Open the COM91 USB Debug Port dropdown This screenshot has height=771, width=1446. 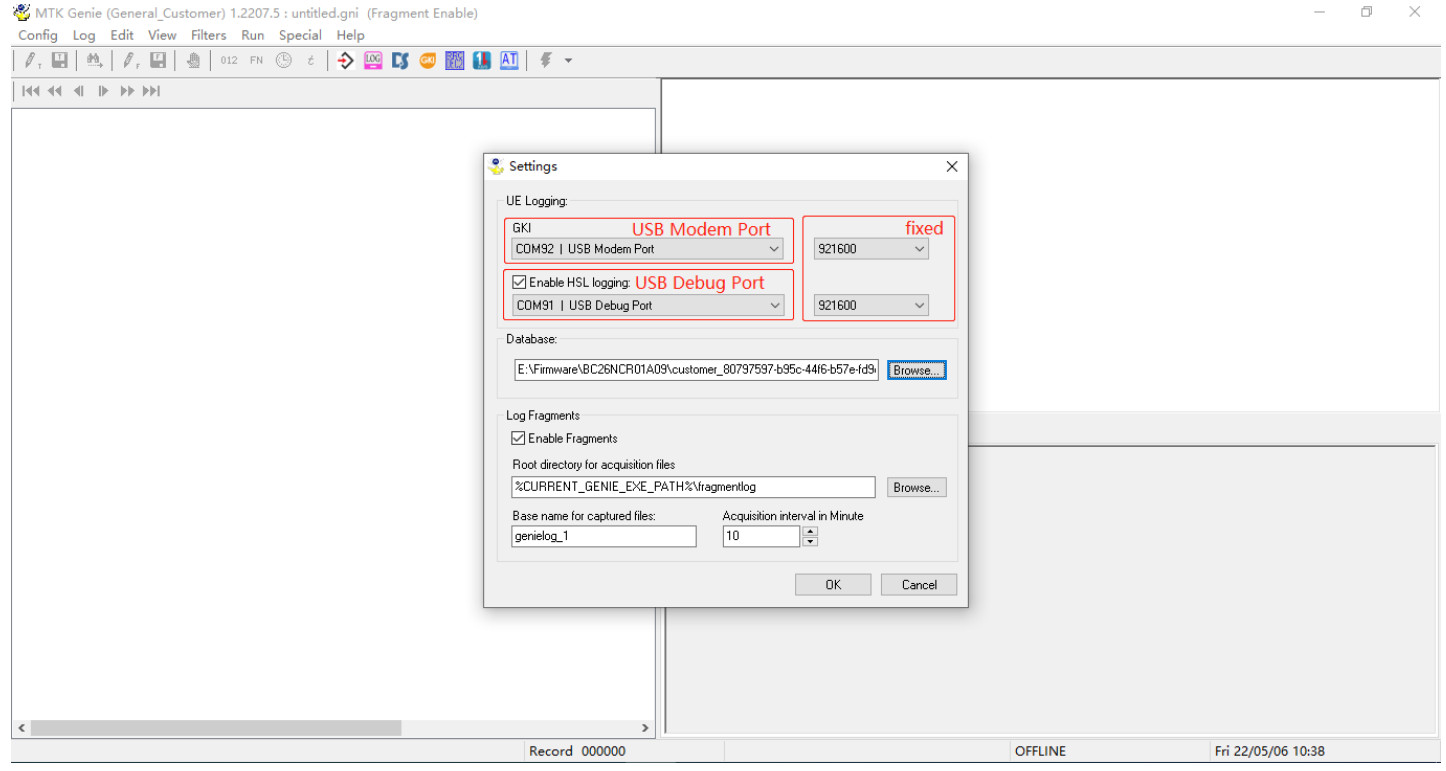[774, 306]
